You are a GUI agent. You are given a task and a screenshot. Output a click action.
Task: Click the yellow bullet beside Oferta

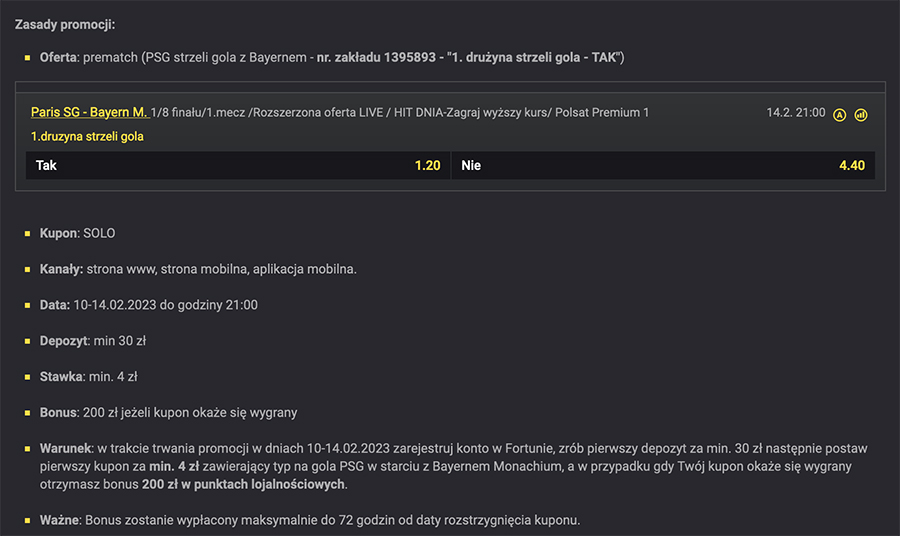coord(29,58)
